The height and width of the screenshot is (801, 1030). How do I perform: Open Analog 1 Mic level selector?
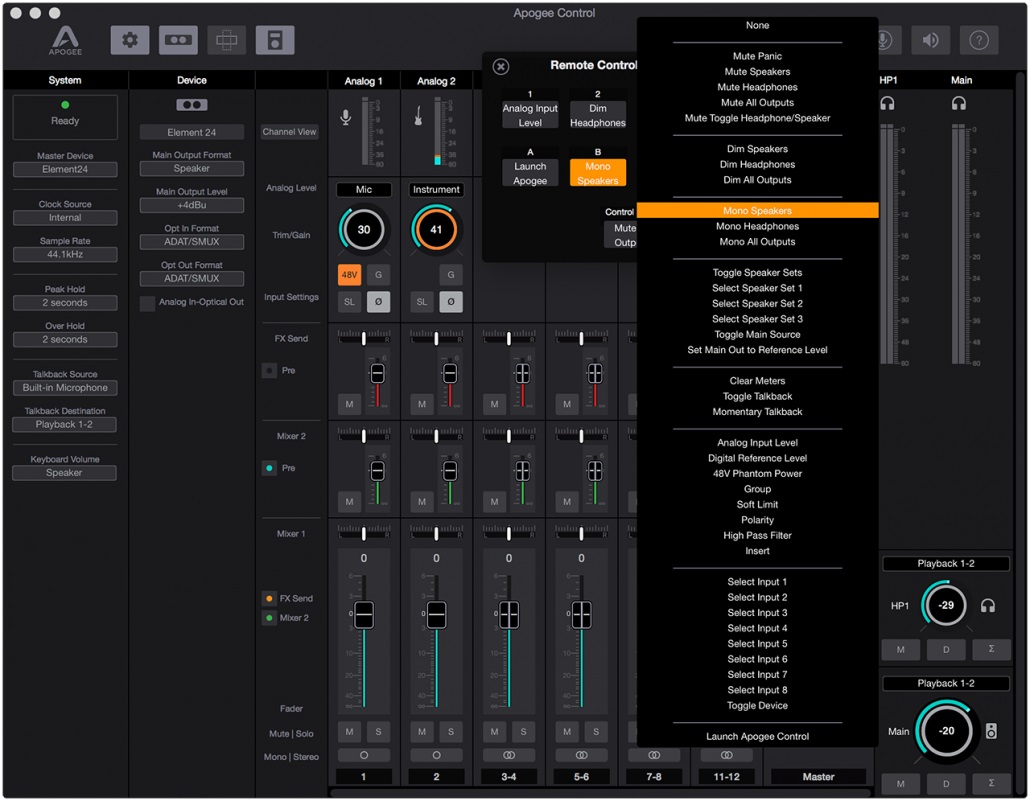tap(364, 190)
